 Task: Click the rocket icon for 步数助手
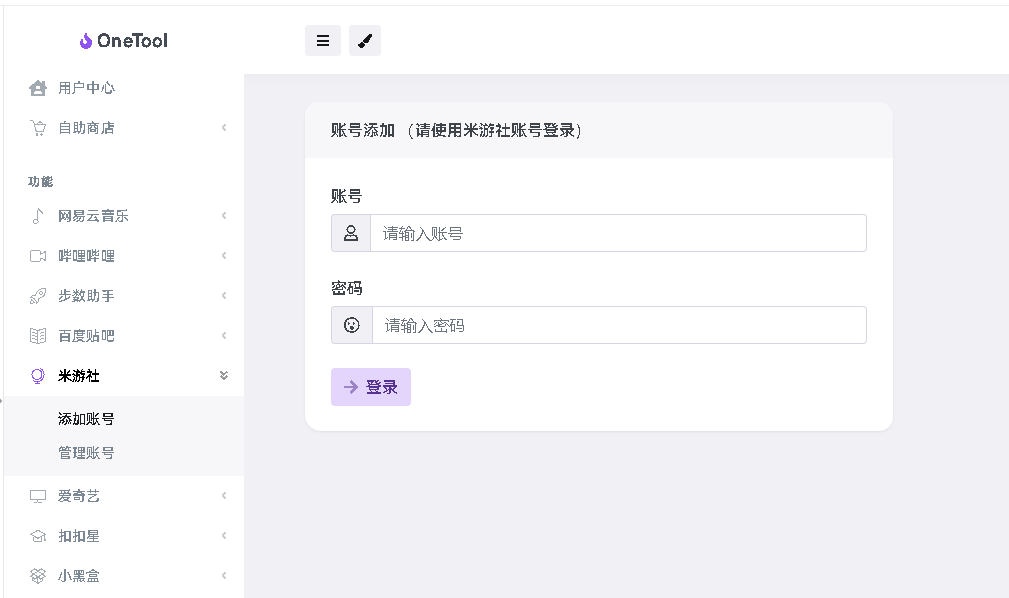click(38, 296)
